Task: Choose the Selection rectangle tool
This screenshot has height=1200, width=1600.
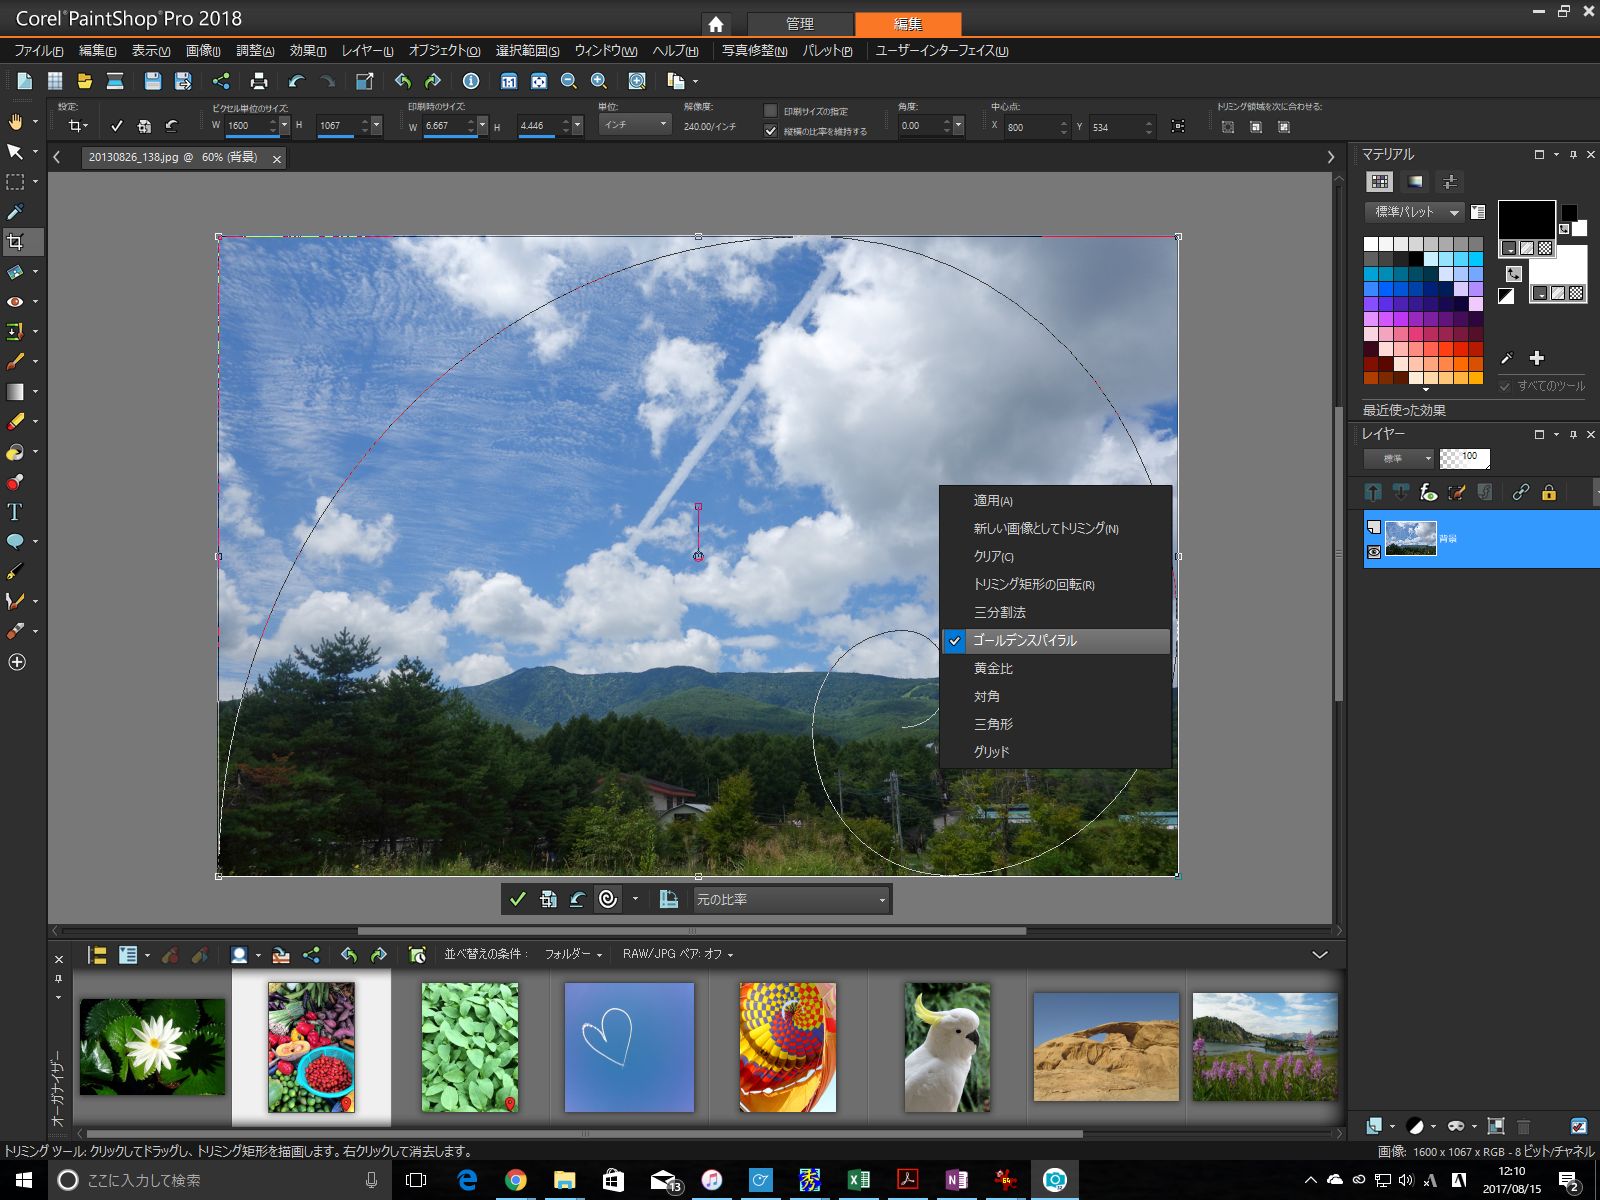Action: point(16,182)
